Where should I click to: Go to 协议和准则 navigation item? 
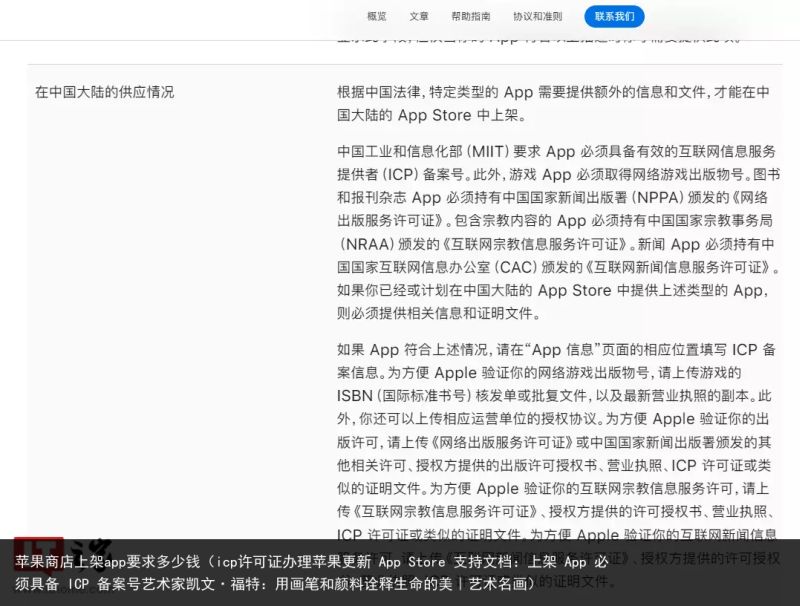[x=537, y=16]
